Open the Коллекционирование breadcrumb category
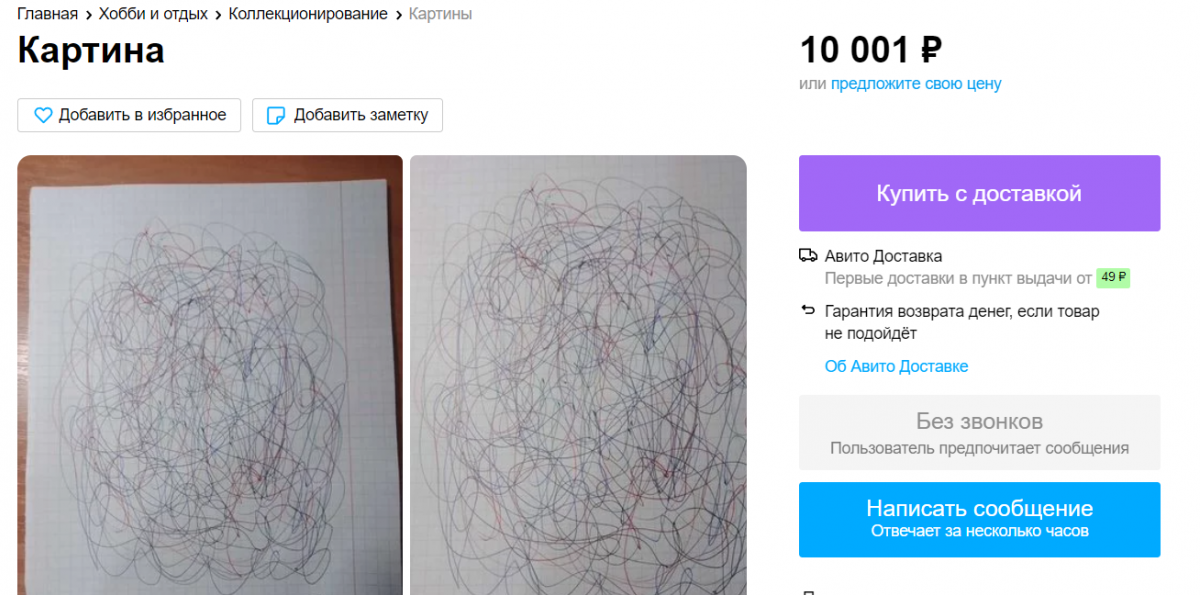The width and height of the screenshot is (1200, 595). [x=308, y=14]
